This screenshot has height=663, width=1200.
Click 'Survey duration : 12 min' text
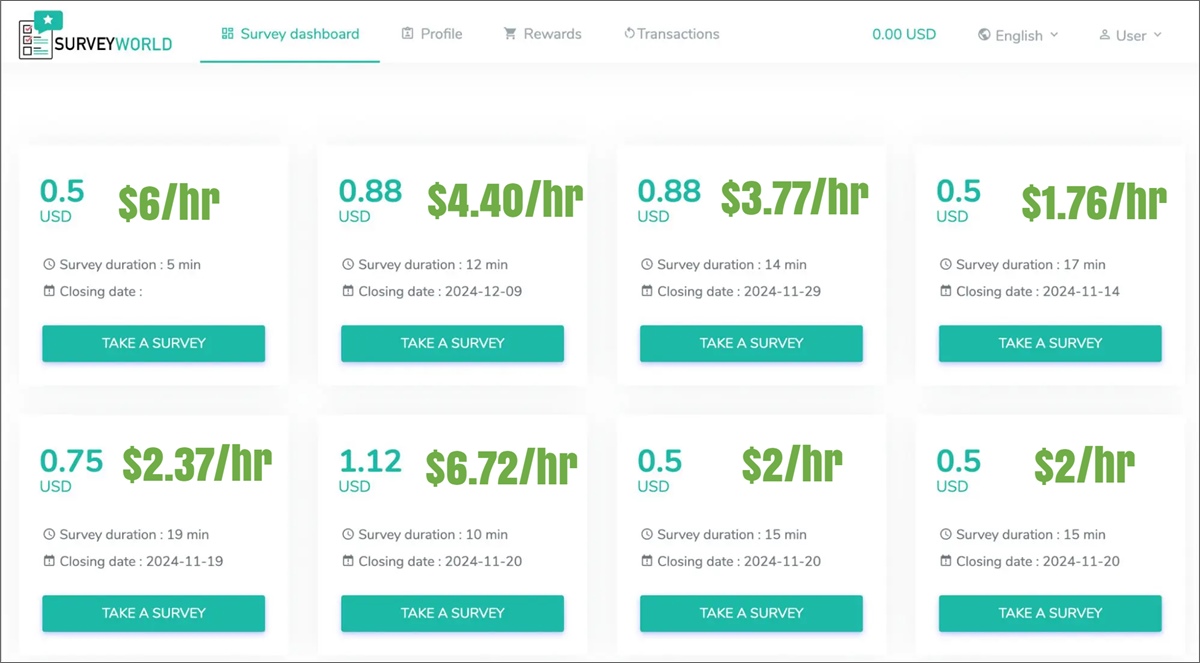click(433, 265)
